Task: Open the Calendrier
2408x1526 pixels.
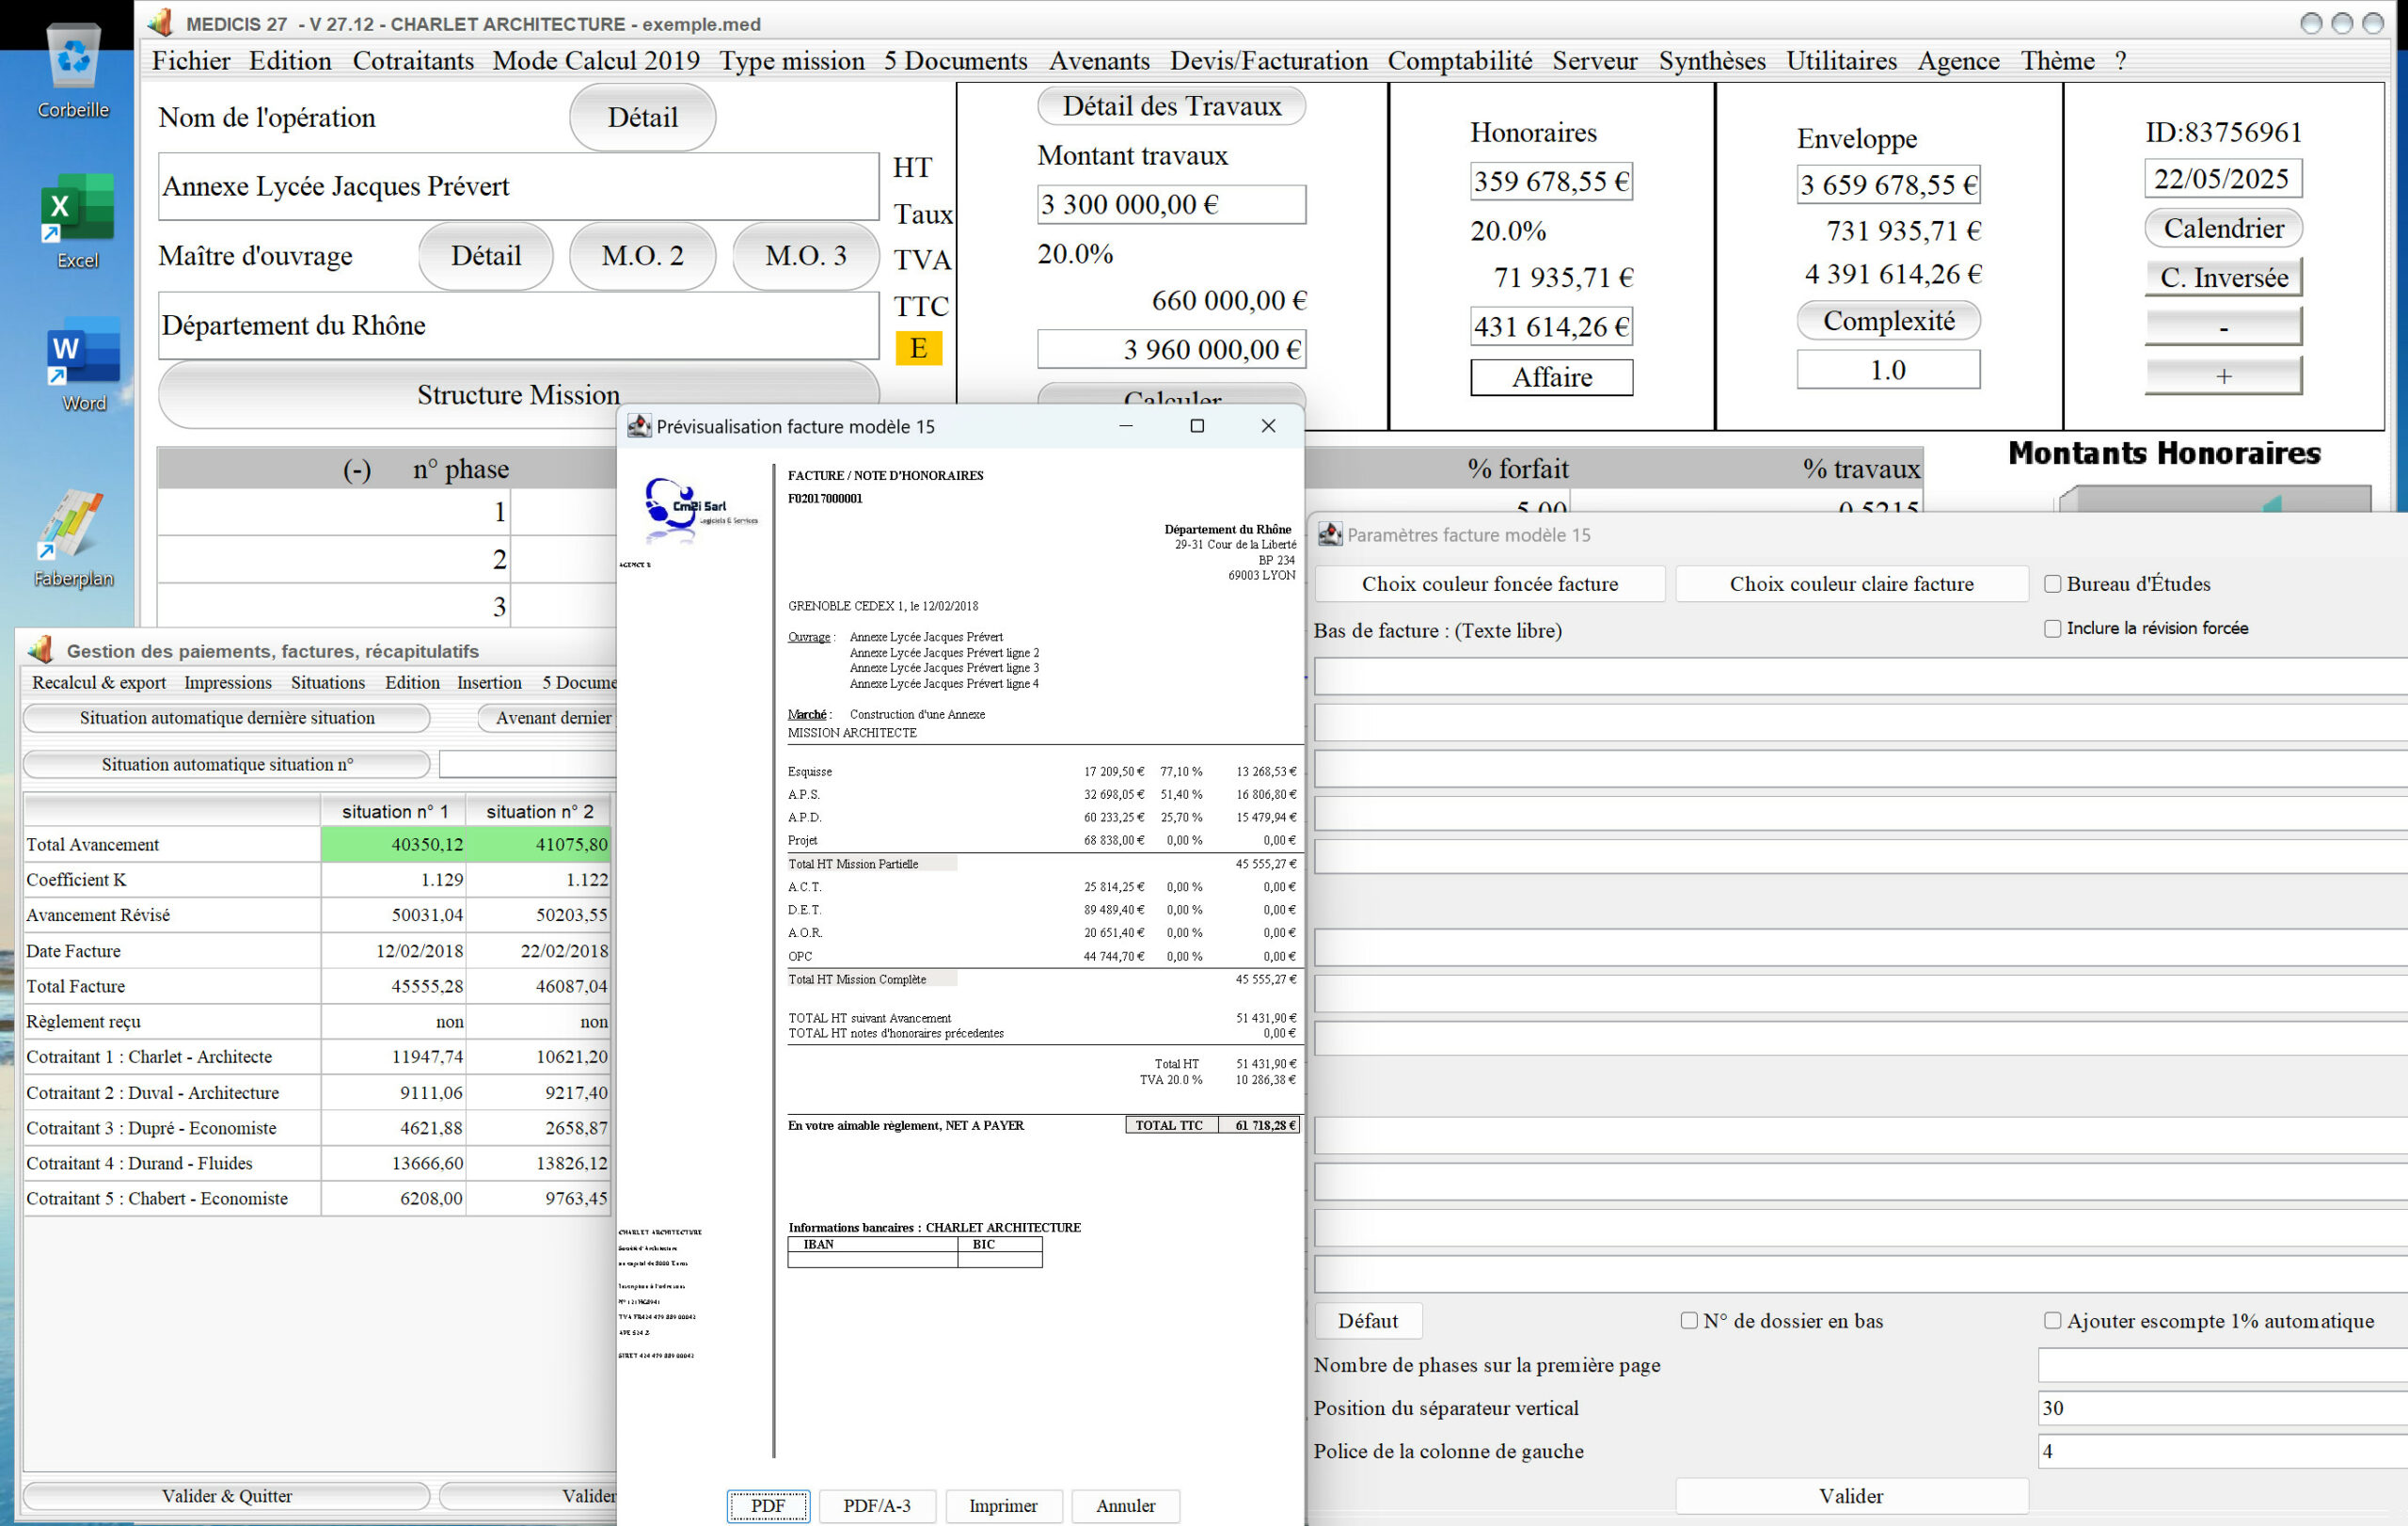Action: tap(2223, 228)
